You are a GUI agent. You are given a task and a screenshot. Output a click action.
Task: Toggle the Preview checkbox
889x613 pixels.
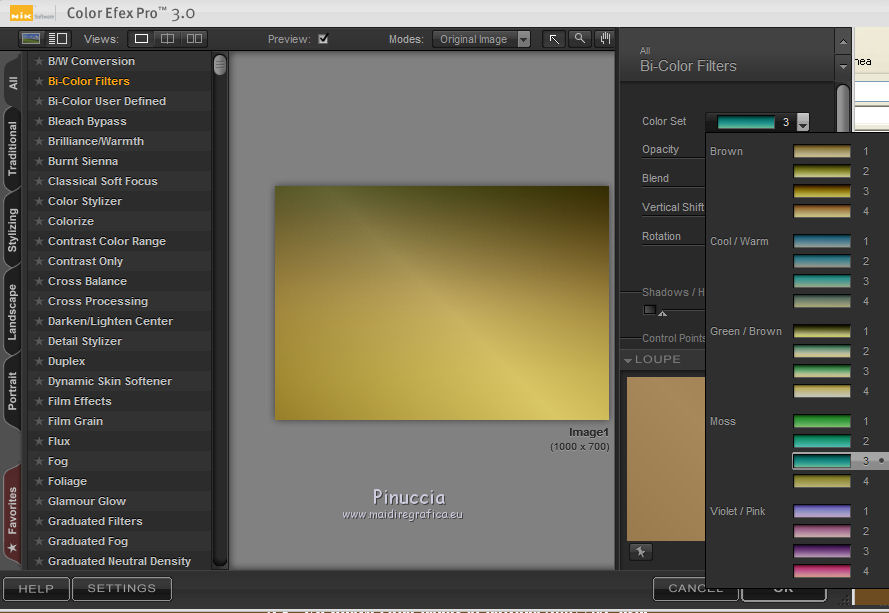coord(323,39)
